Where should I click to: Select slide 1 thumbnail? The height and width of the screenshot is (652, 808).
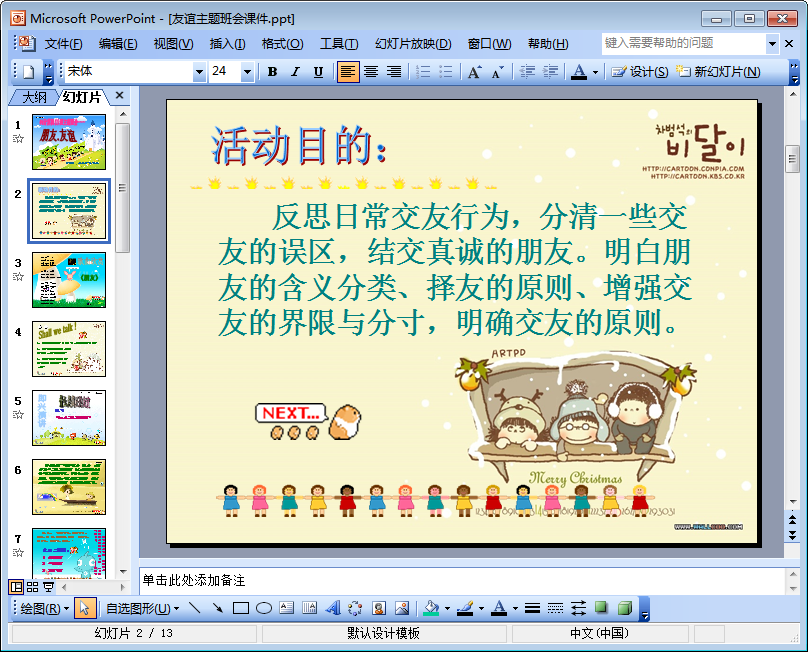(69, 142)
